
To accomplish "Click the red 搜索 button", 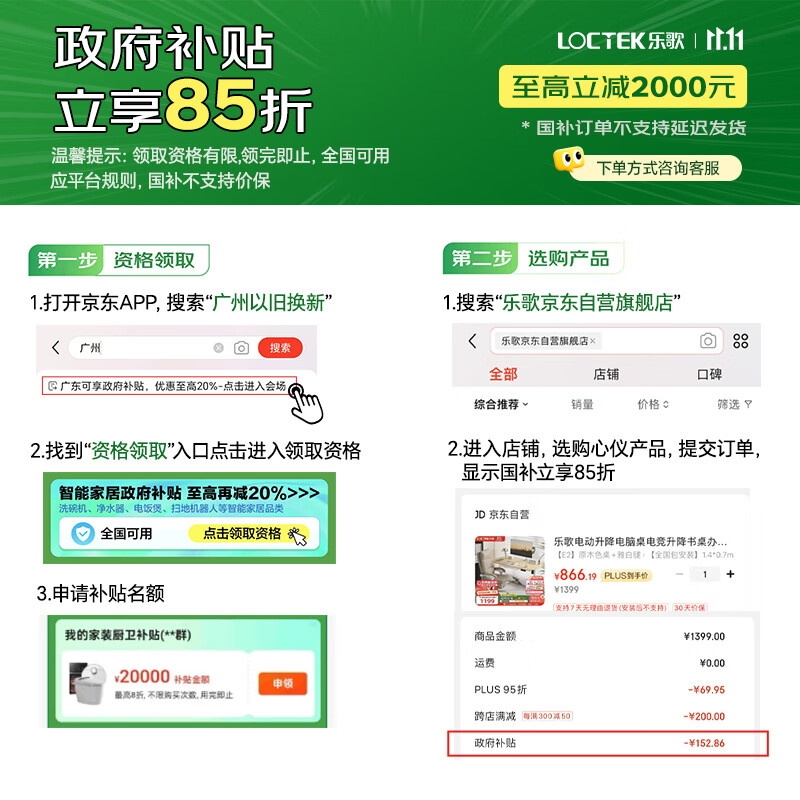I will coord(280,348).
